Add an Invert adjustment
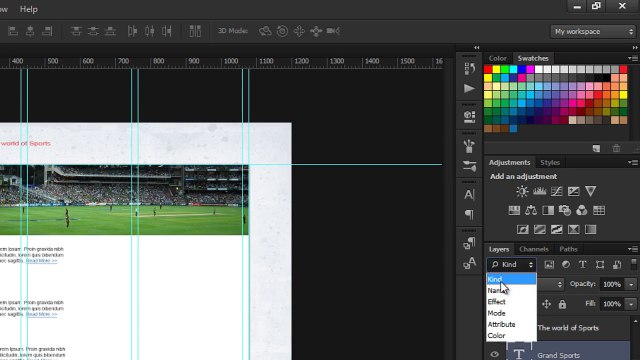 coord(522,229)
